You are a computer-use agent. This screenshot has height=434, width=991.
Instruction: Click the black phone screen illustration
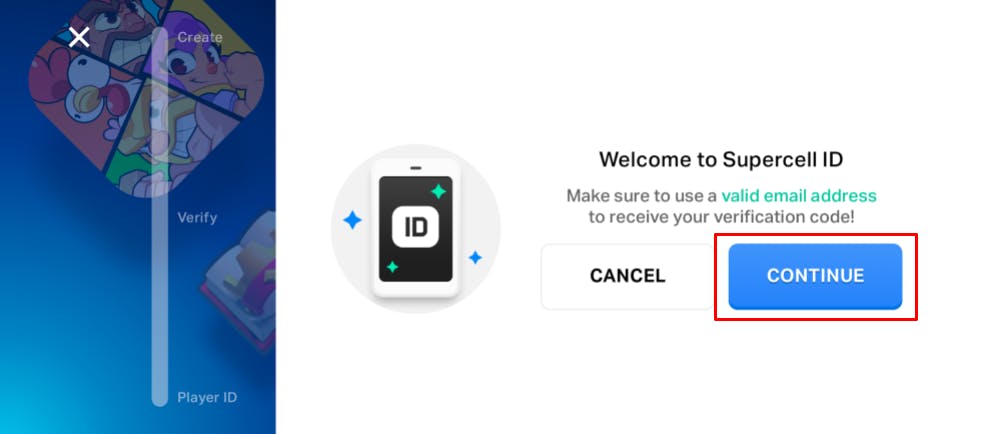click(x=415, y=229)
